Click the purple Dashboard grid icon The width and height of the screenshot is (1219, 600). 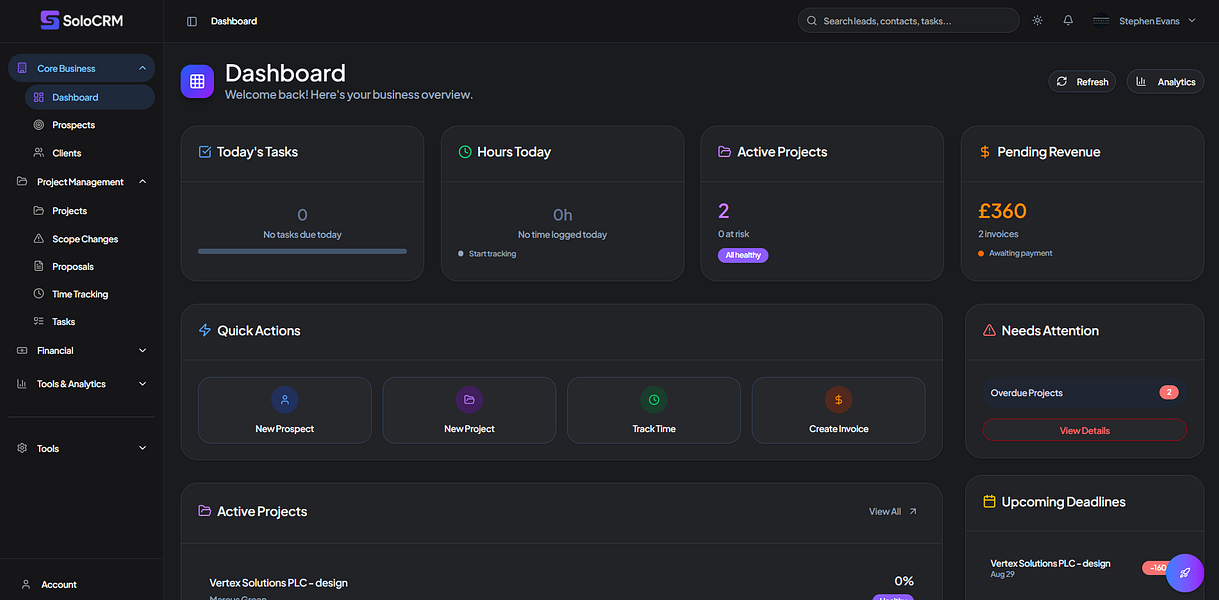coord(197,81)
